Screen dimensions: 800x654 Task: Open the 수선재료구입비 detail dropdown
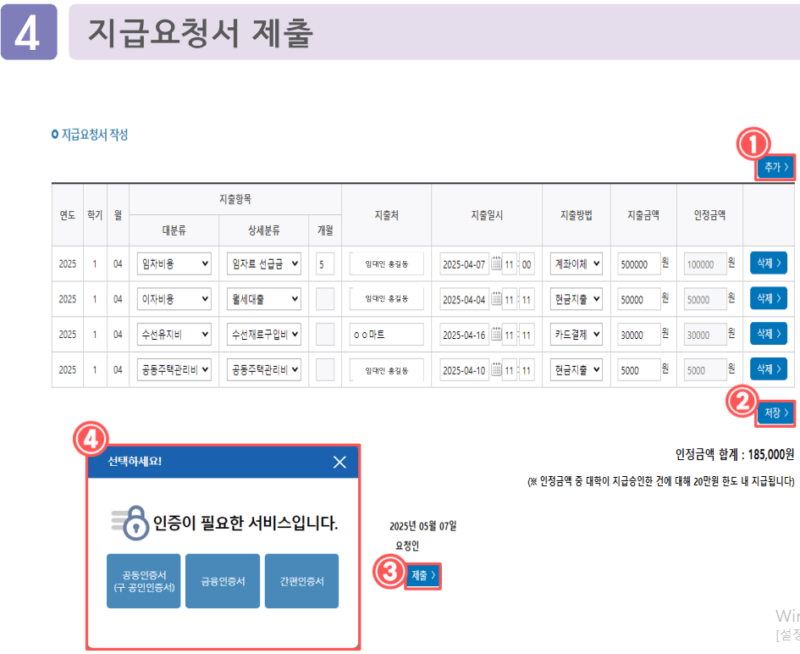[x=264, y=334]
